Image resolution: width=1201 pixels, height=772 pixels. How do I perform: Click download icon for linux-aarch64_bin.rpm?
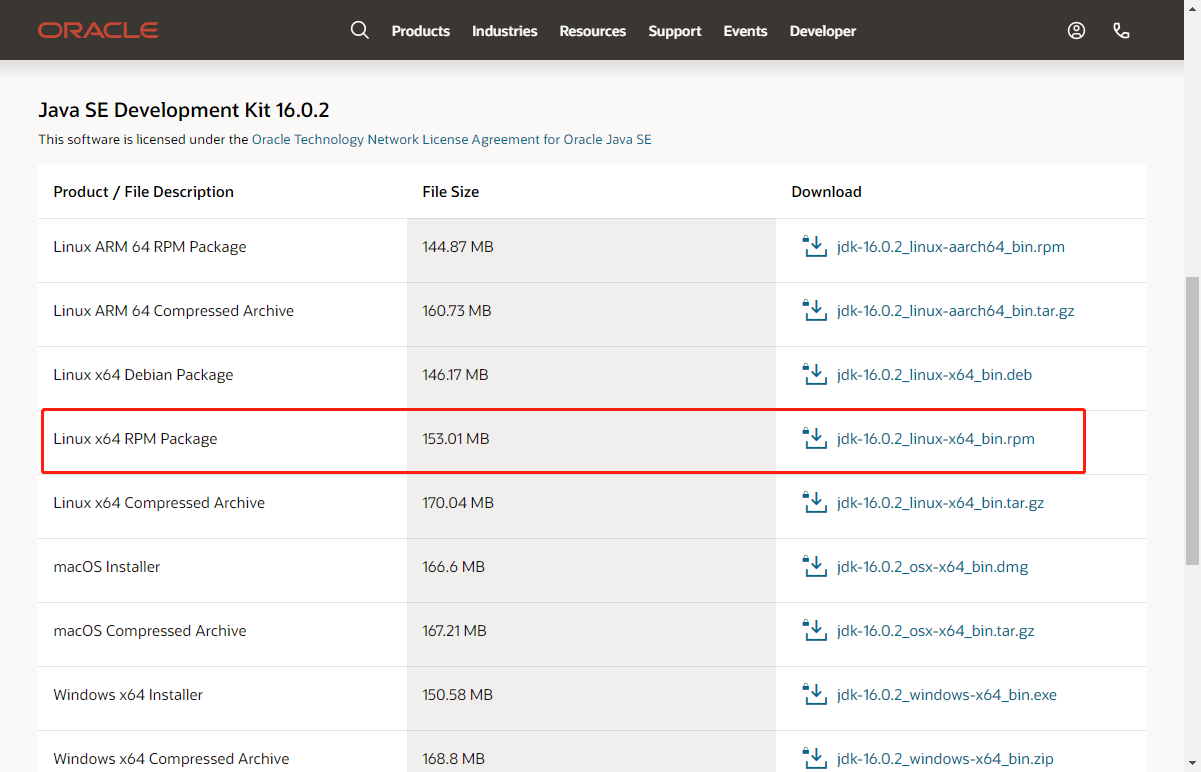[x=814, y=246]
